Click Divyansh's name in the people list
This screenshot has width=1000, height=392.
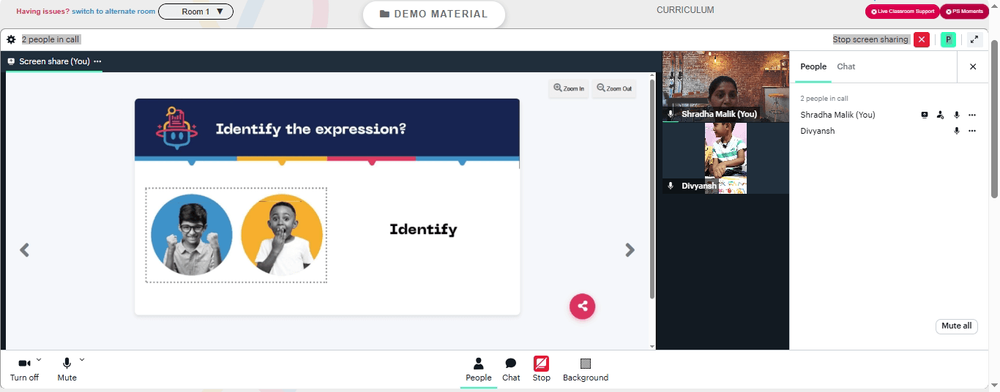(x=818, y=131)
